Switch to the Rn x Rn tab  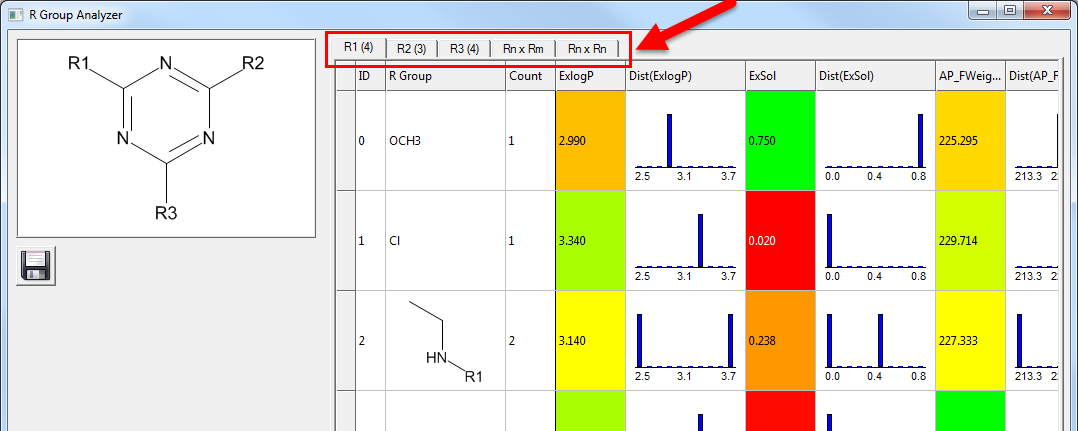pos(586,49)
